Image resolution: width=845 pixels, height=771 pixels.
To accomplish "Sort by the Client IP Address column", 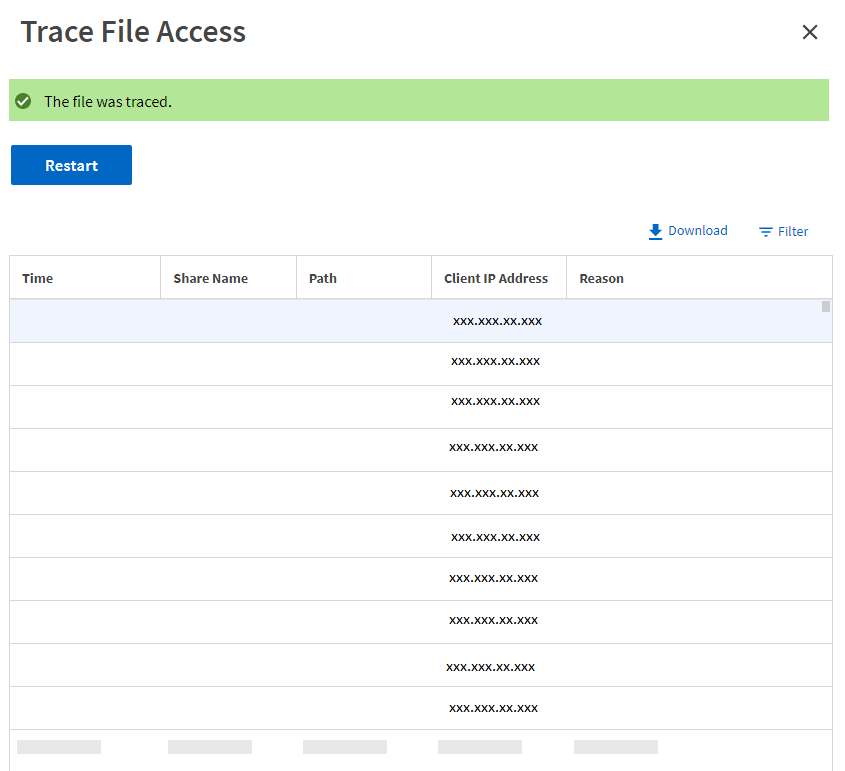I will (x=496, y=278).
